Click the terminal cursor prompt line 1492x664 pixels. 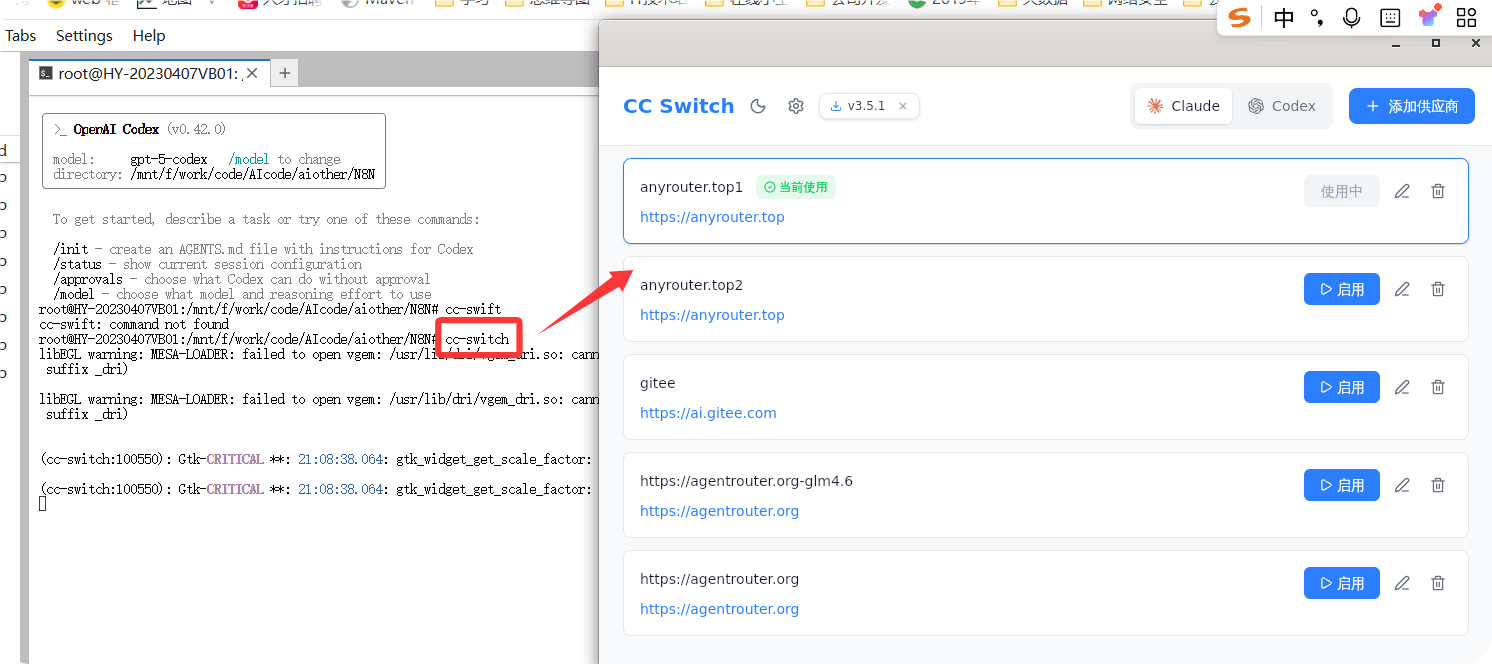click(42, 504)
